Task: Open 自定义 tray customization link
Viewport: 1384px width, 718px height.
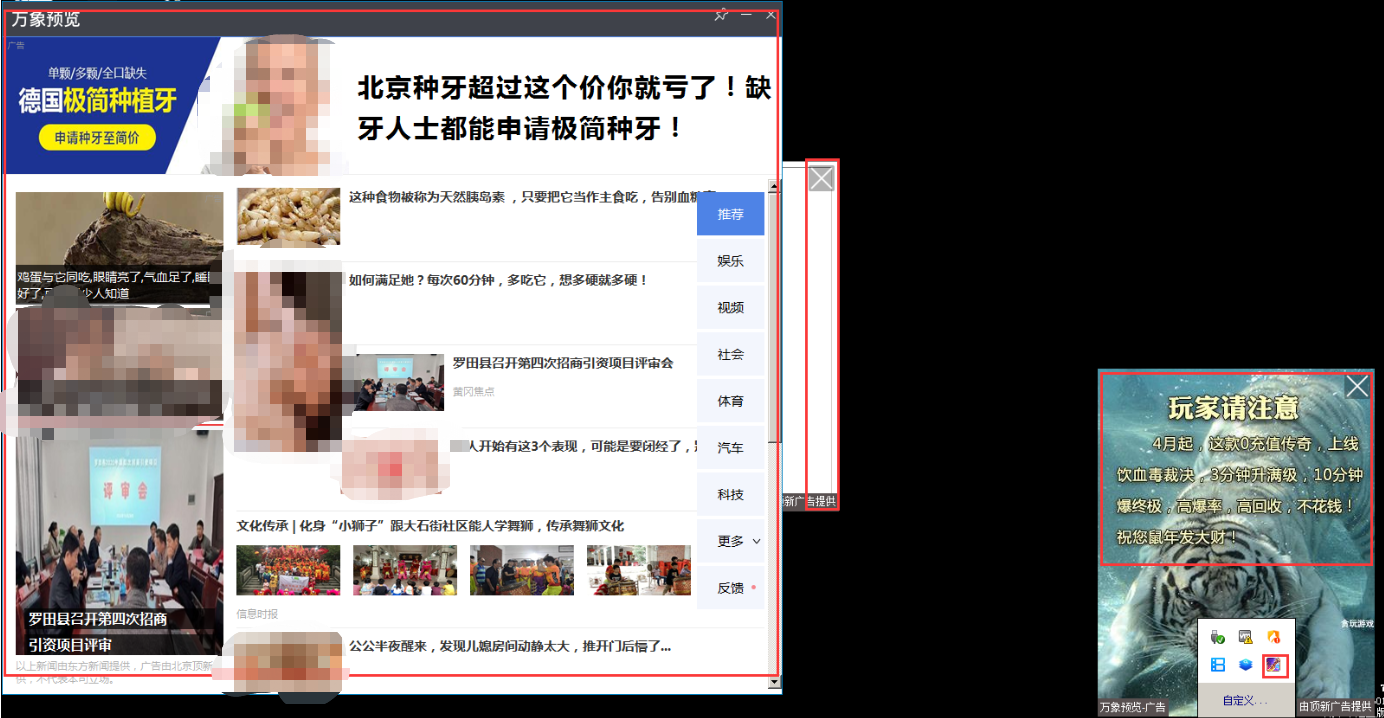Action: pos(1244,701)
